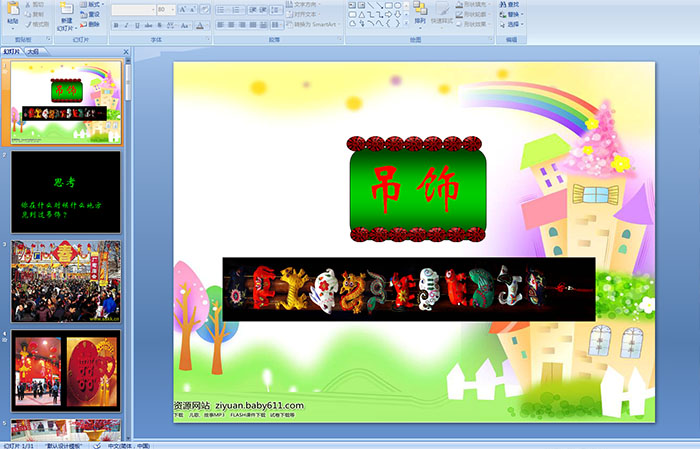Select the Oval shape
This screenshot has height=449, width=700.
(x=398, y=5)
